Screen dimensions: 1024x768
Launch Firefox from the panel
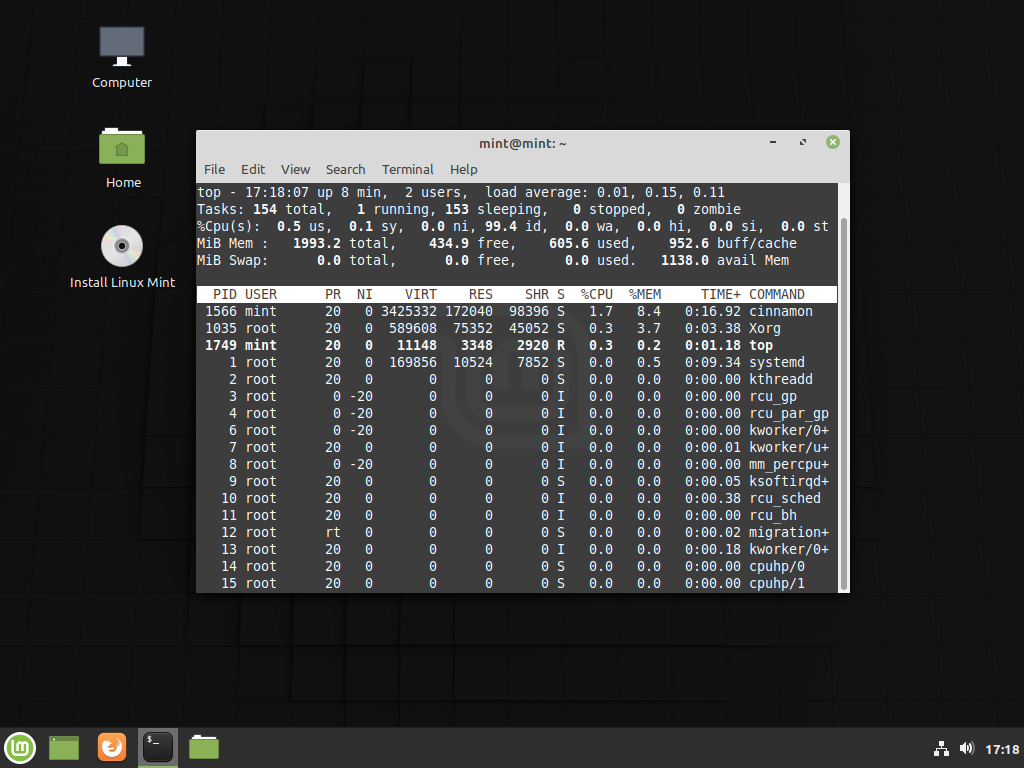pos(112,747)
